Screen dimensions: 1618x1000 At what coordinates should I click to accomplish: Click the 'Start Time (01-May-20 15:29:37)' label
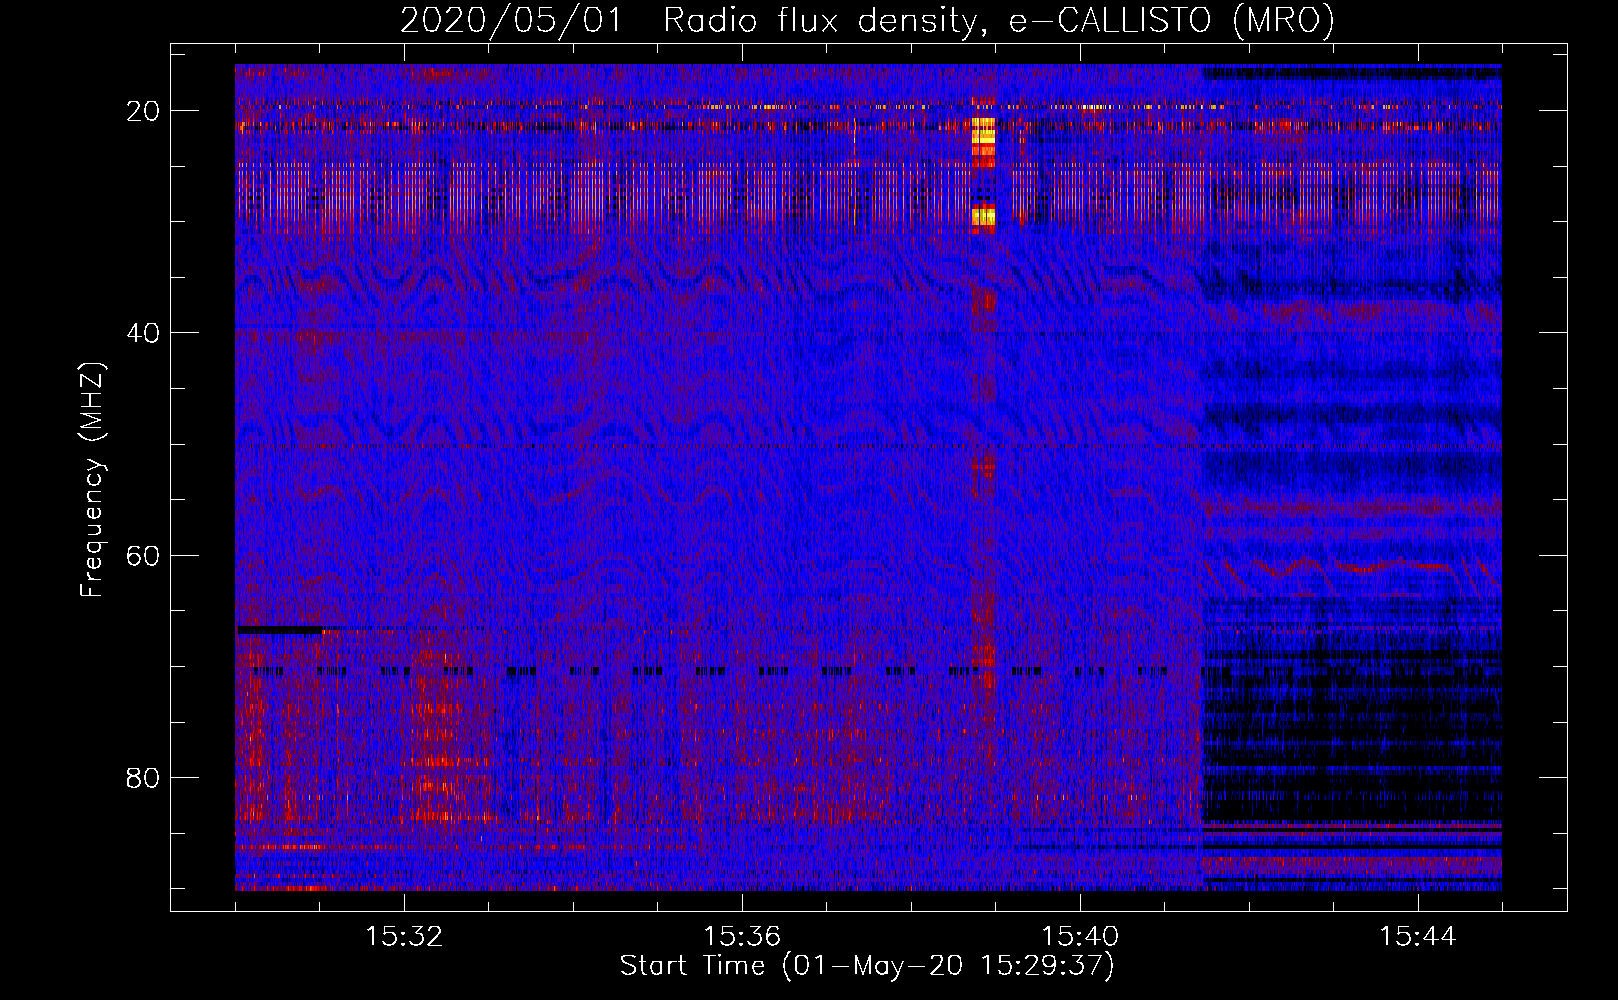coord(867,966)
